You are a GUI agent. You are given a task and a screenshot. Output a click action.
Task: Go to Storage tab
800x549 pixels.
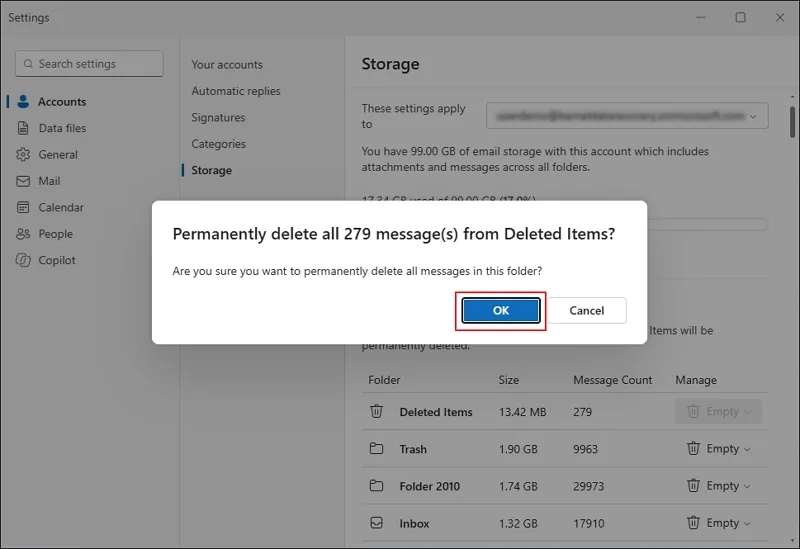pyautogui.click(x=211, y=170)
